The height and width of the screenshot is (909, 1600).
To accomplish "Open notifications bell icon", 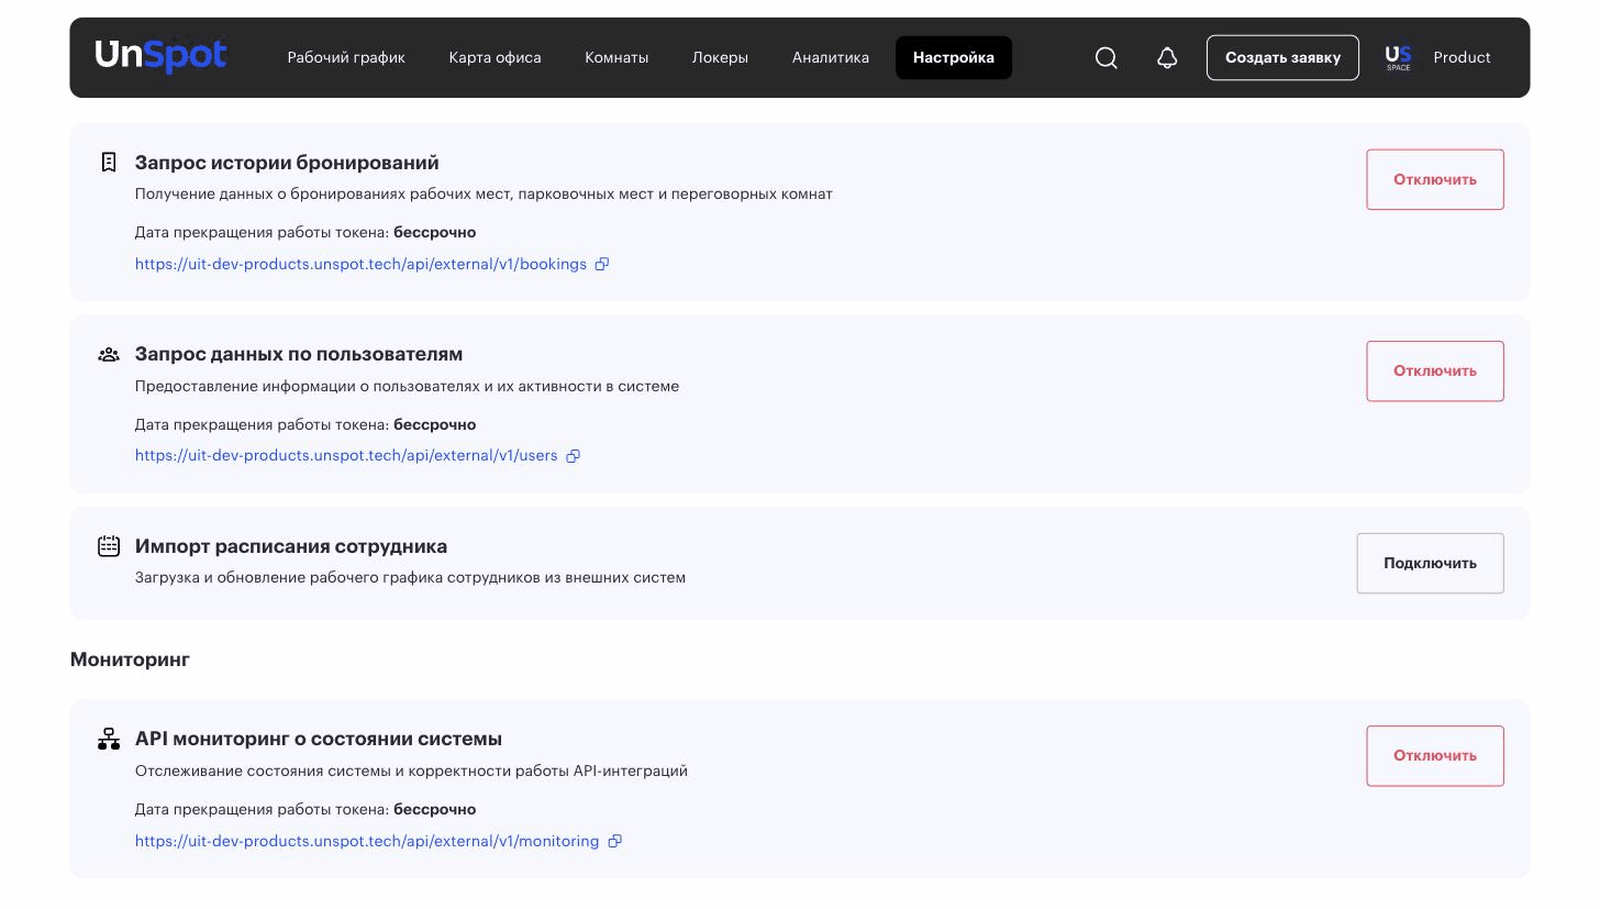I will 1167,58.
